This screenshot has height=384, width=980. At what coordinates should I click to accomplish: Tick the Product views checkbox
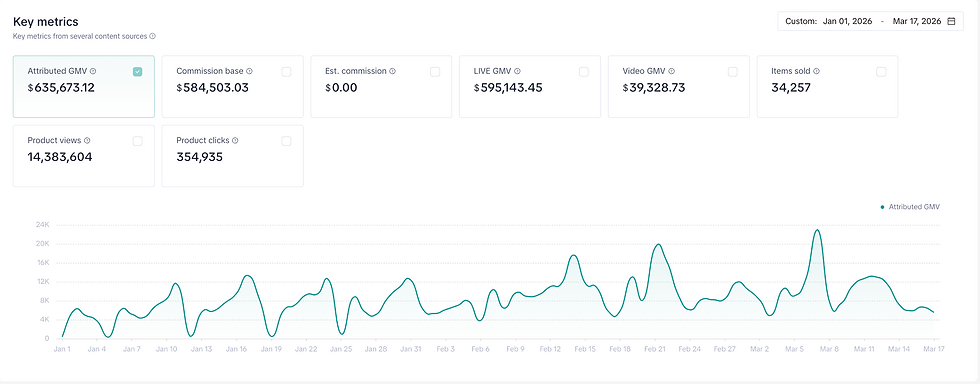pos(138,141)
